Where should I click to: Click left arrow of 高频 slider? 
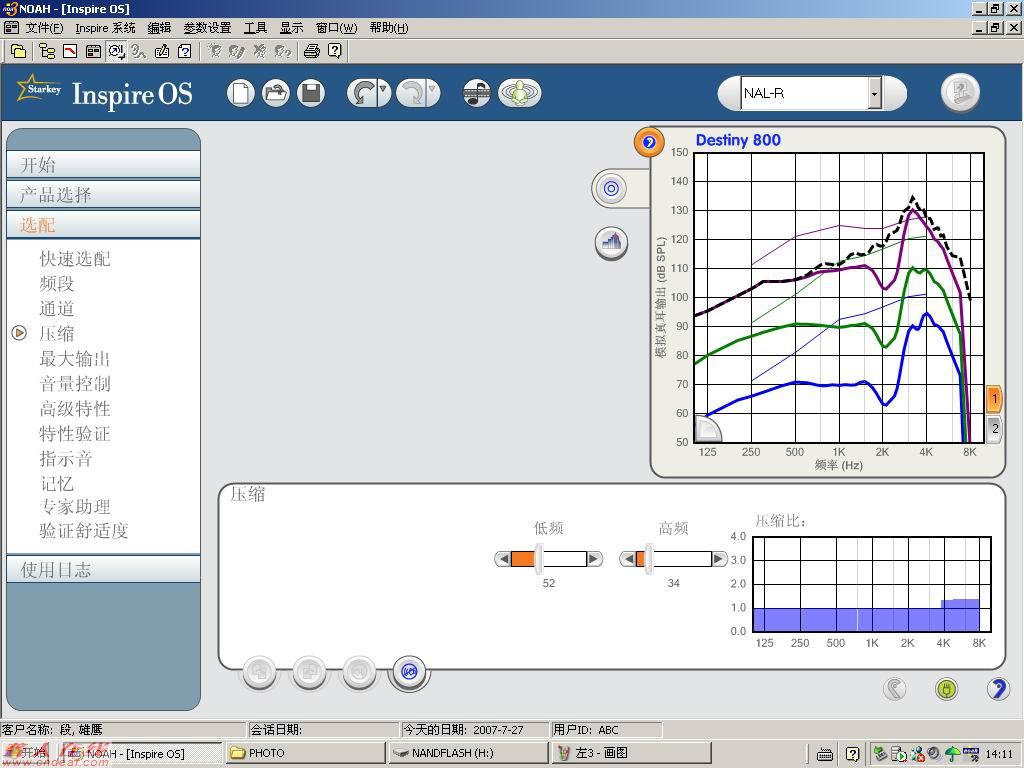(628, 559)
